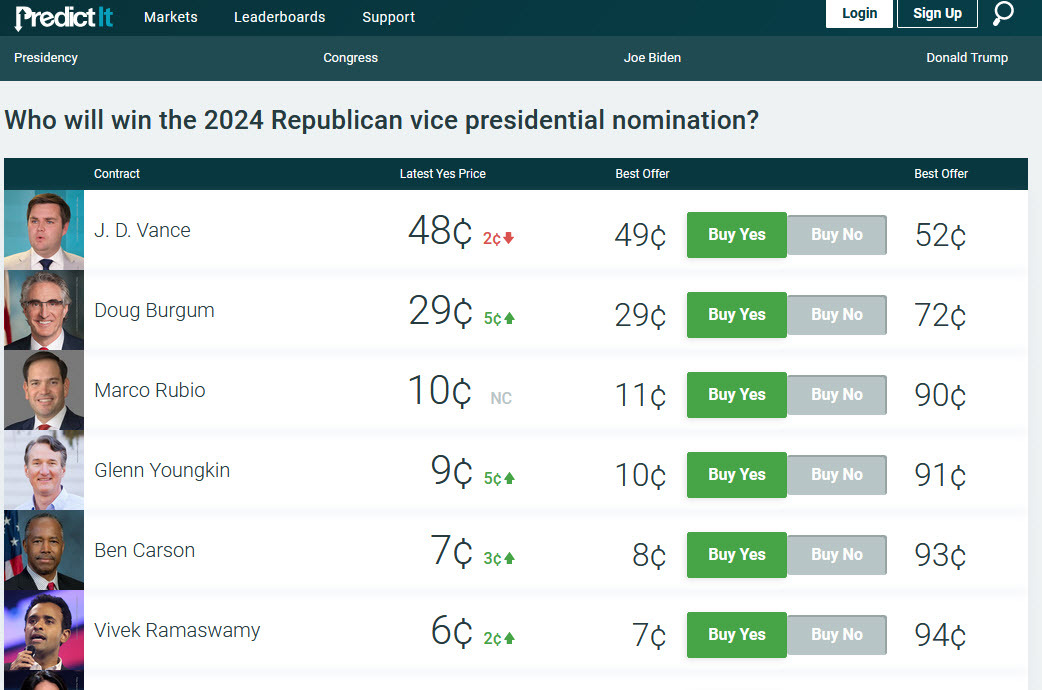Image resolution: width=1042 pixels, height=690 pixels.
Task: Switch to the Congress category
Action: [x=350, y=58]
